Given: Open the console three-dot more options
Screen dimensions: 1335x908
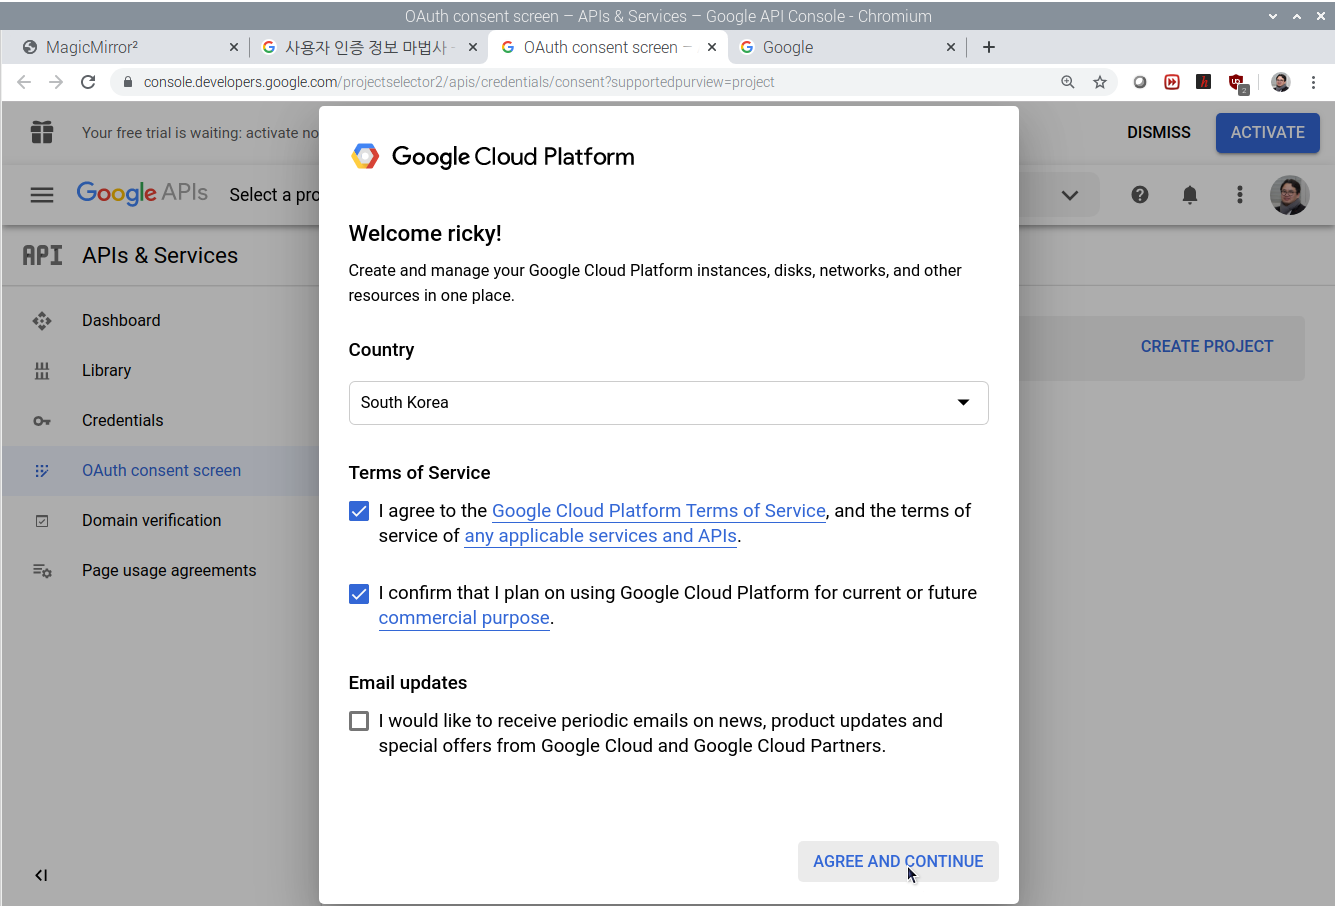Looking at the screenshot, I should click(1240, 195).
